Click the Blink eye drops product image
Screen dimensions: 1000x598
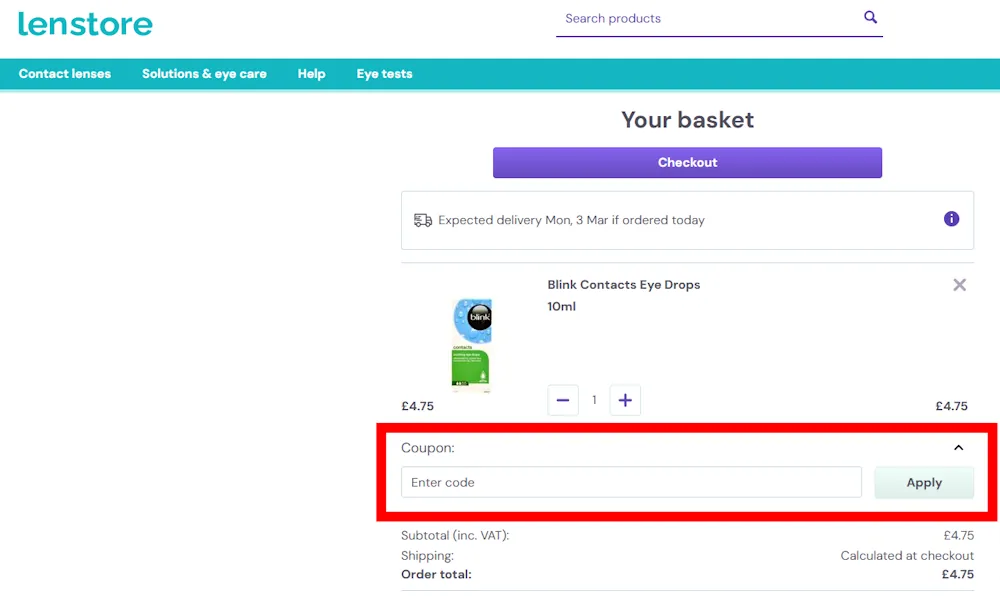click(472, 344)
